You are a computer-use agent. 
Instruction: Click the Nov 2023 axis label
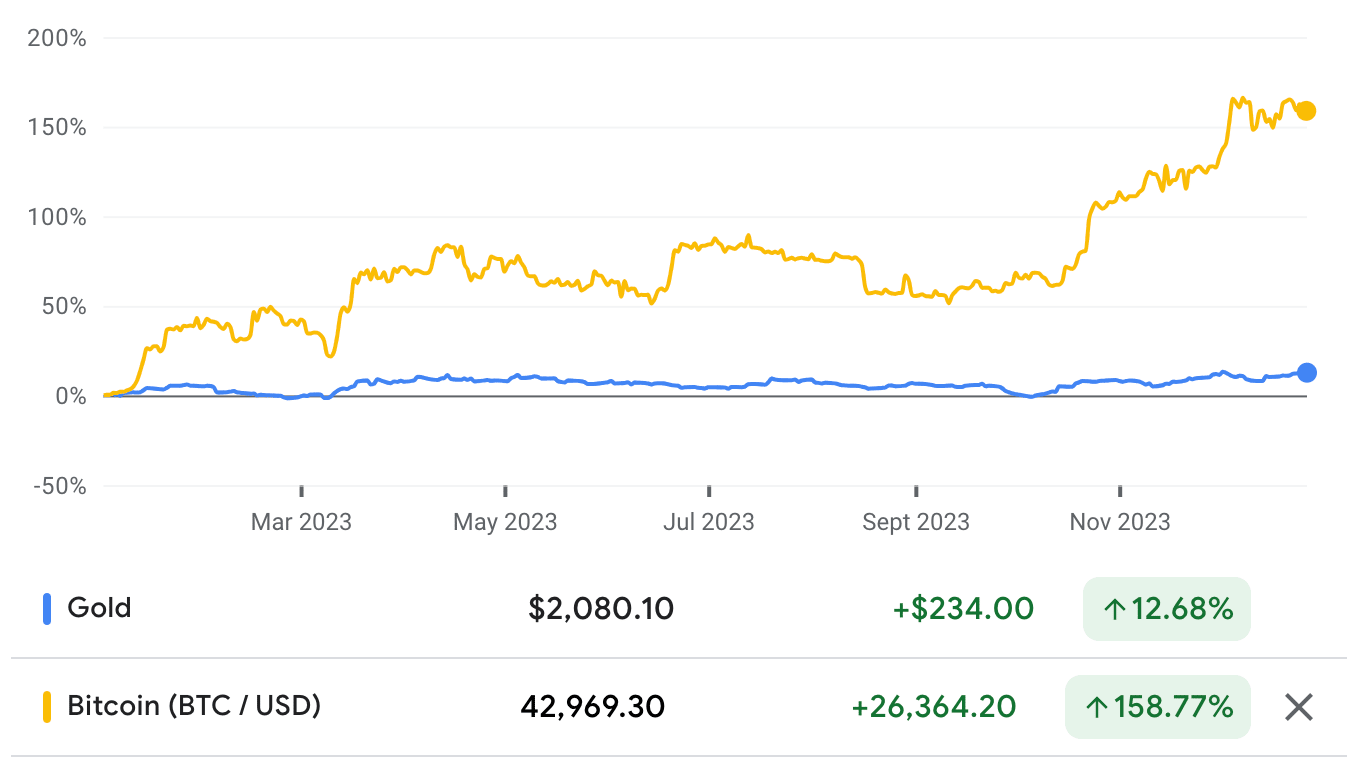[1120, 522]
